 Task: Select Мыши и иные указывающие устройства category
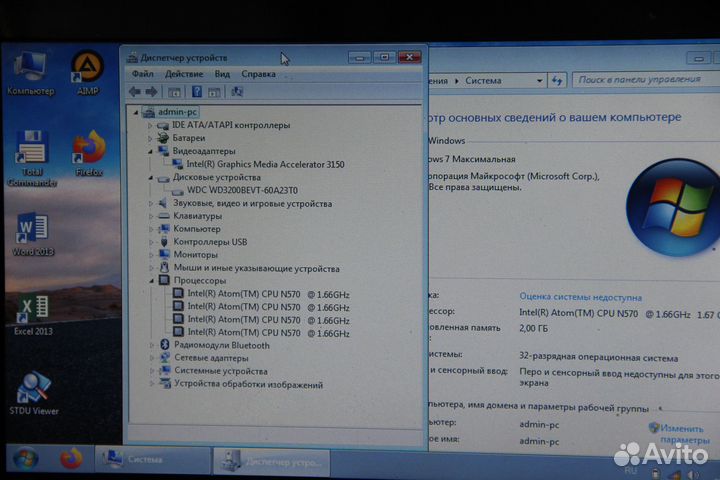pyautogui.click(x=256, y=268)
